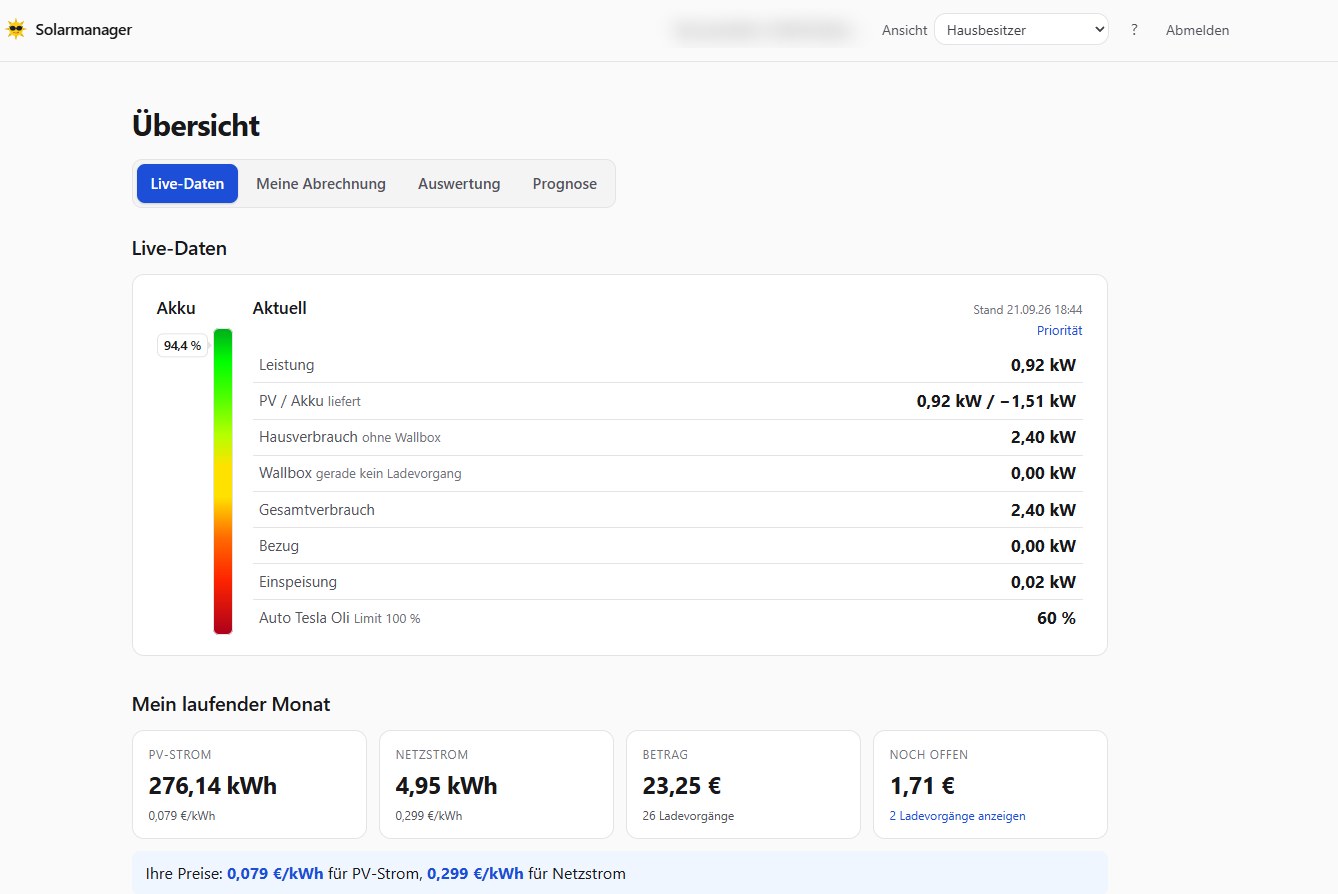Switch to the Live-Daten tab
This screenshot has height=894, width=1338.
[187, 184]
